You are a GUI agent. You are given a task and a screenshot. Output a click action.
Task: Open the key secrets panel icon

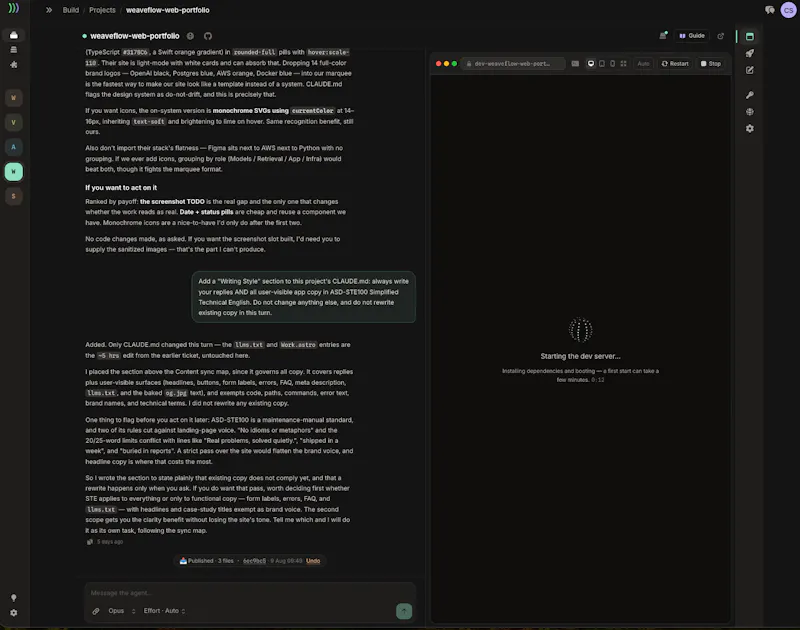tap(749, 95)
